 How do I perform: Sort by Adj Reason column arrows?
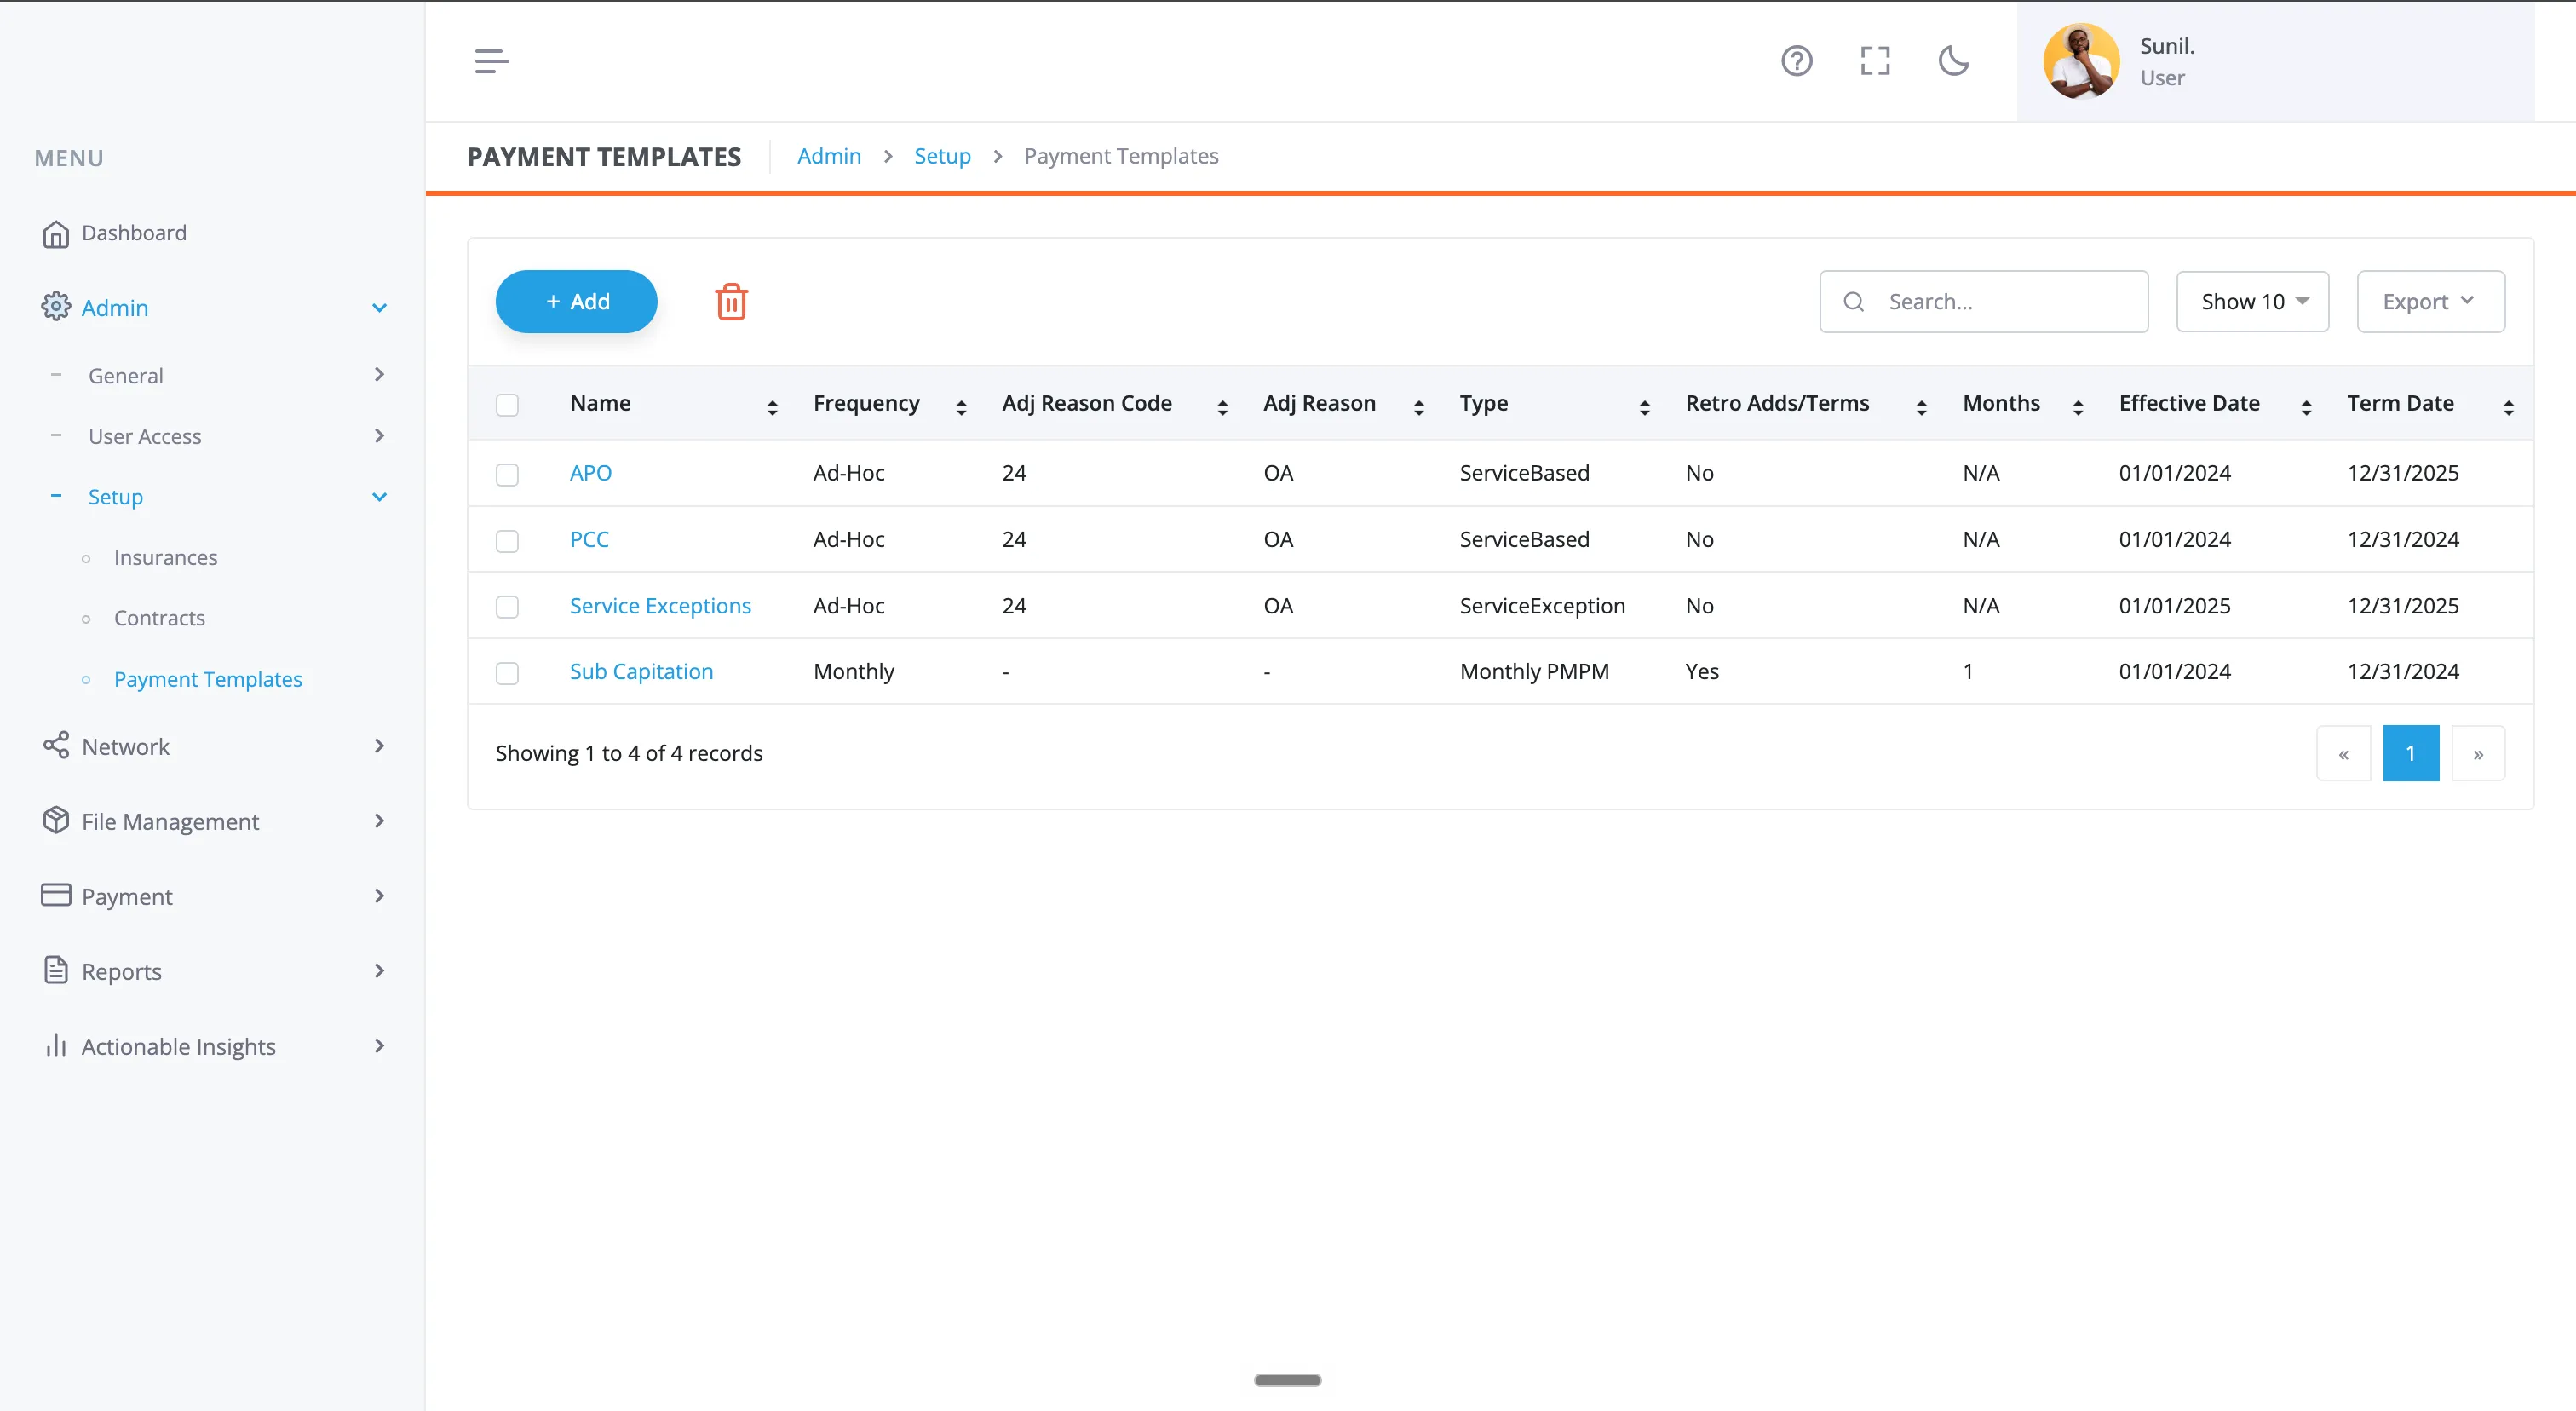click(1418, 407)
